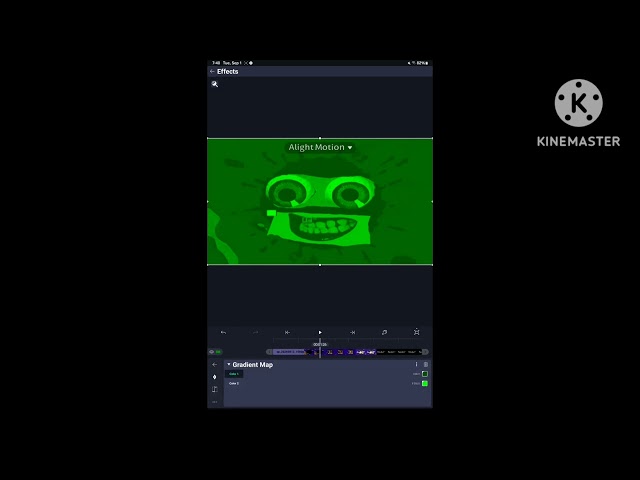Toggle loop playback icon

click(384, 332)
